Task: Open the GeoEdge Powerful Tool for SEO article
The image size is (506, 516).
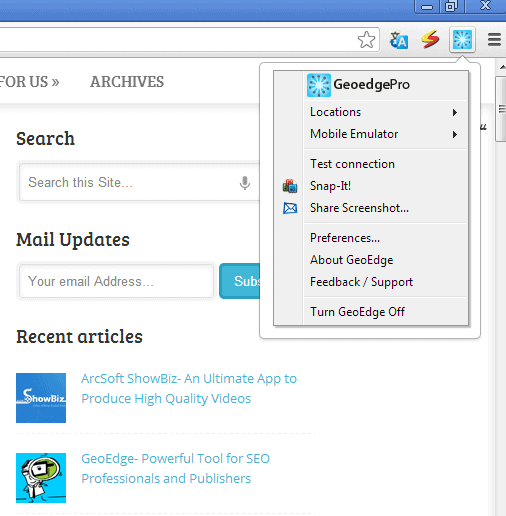Action: [x=175, y=469]
